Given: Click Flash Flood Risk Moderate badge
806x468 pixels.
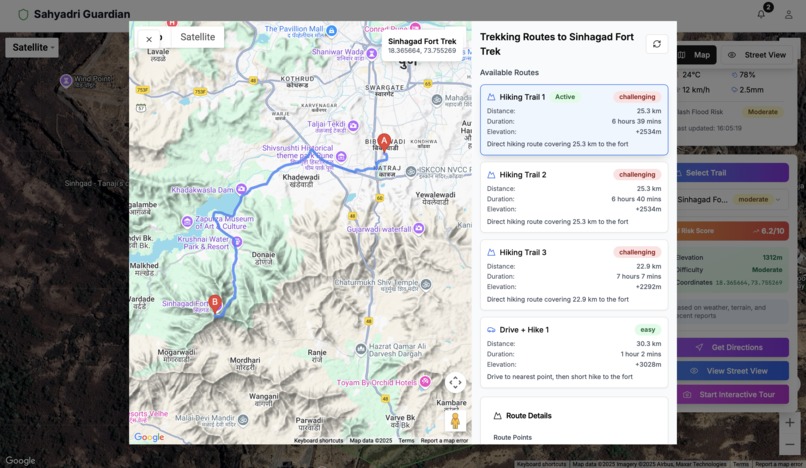Looking at the screenshot, I should pos(762,112).
